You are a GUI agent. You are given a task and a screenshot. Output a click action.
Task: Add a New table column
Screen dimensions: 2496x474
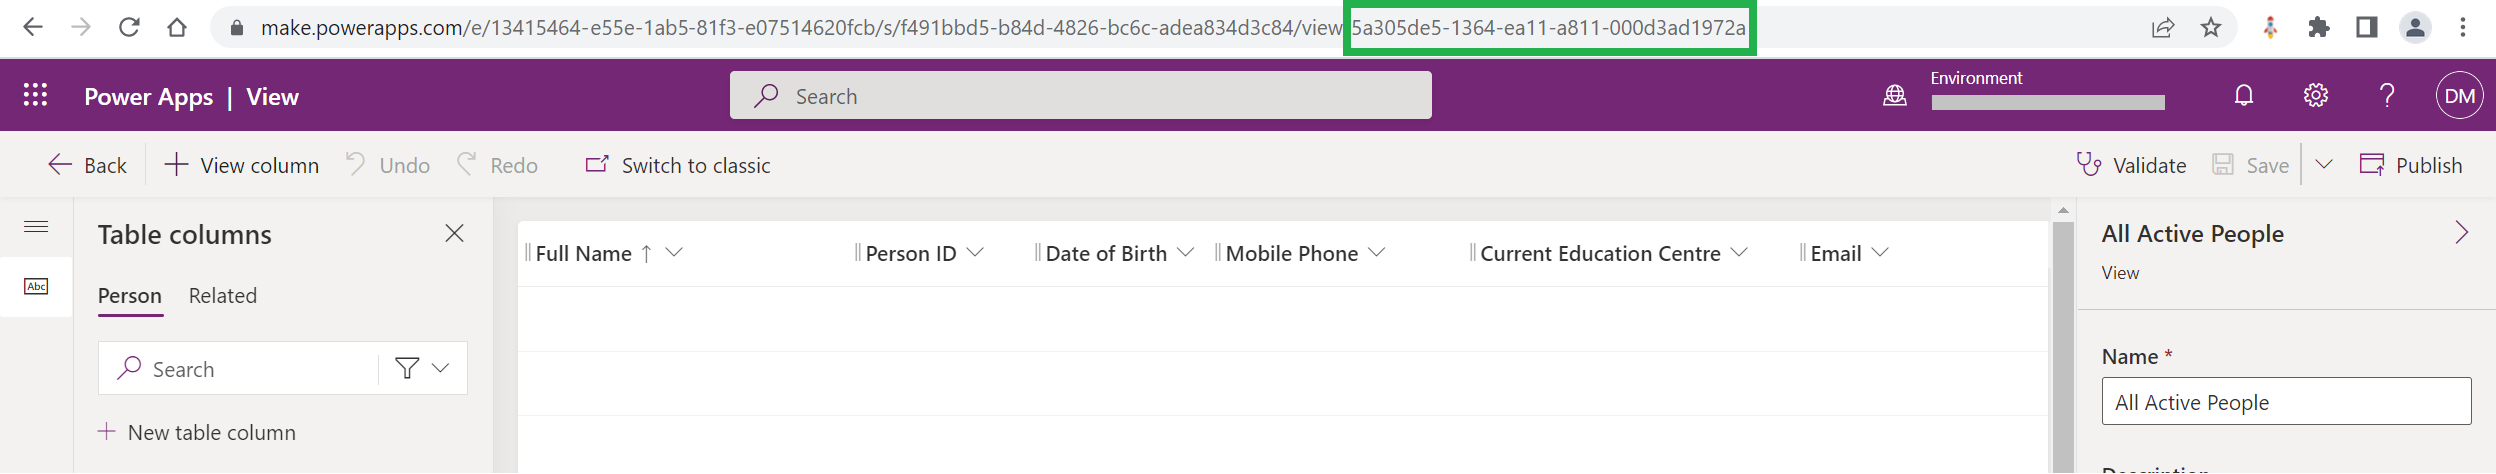(x=197, y=432)
